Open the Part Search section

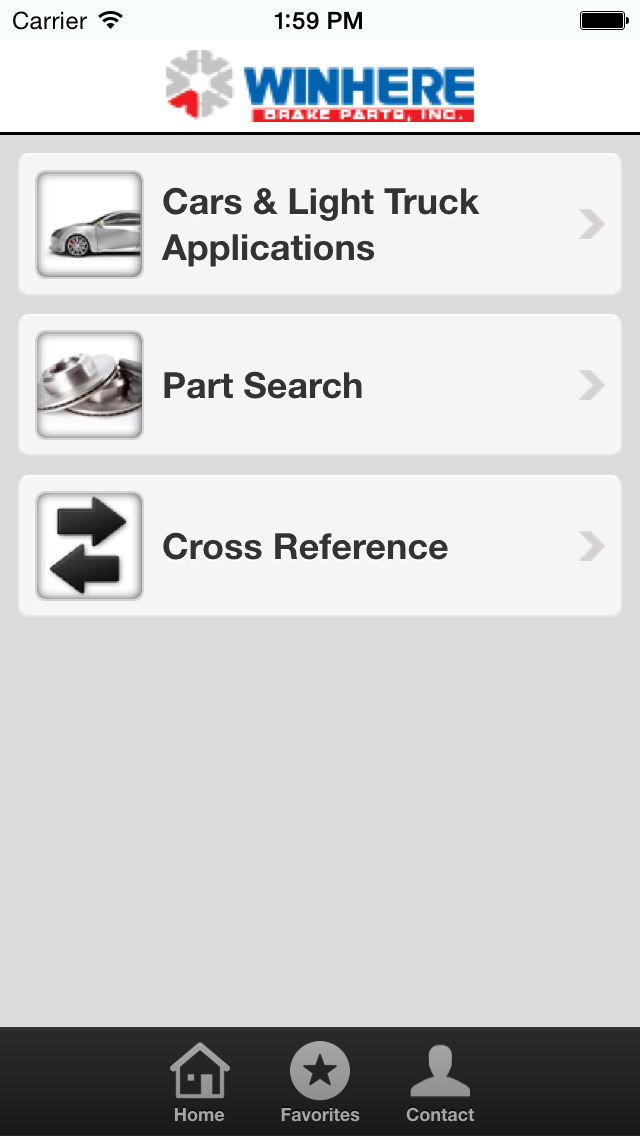[320, 384]
